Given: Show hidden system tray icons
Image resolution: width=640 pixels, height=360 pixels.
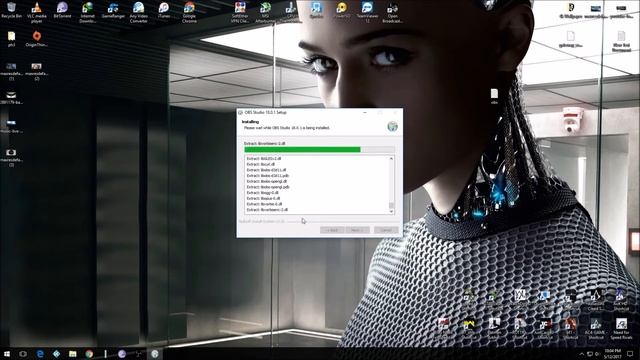Looking at the screenshot, I should pyautogui.click(x=582, y=354).
